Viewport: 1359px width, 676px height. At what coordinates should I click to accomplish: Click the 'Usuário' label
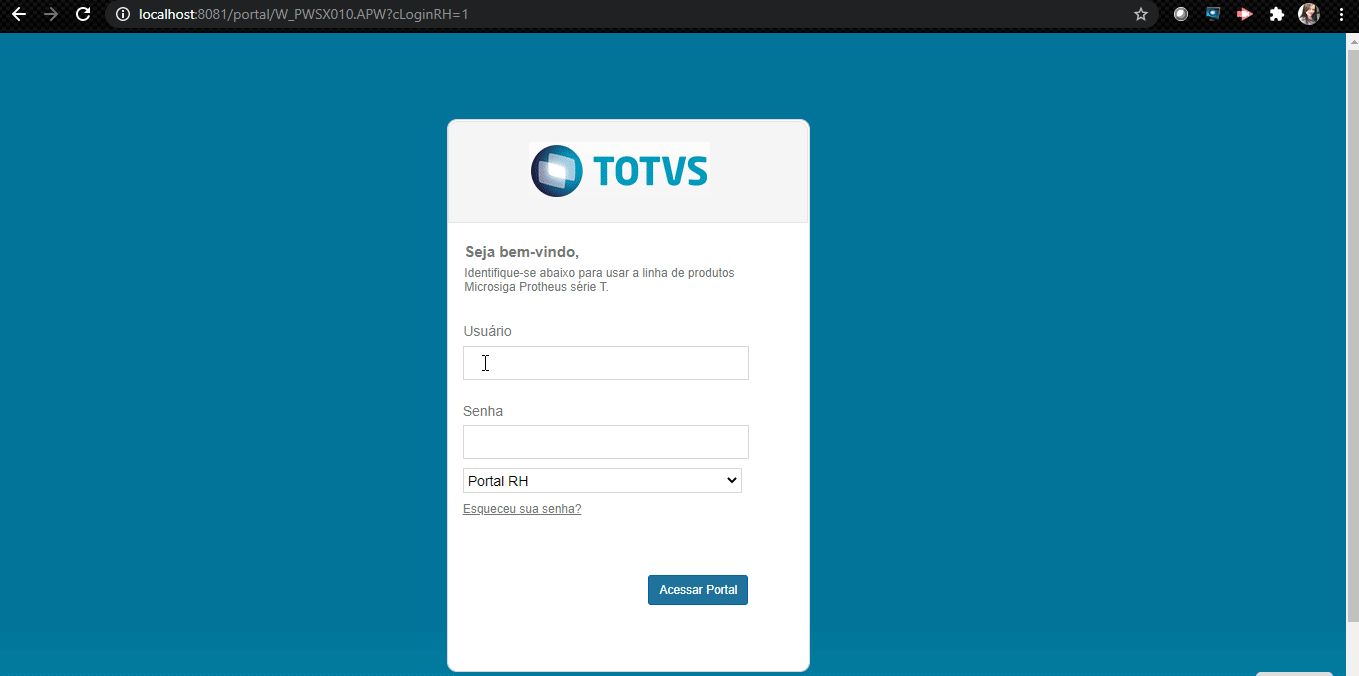coord(488,331)
